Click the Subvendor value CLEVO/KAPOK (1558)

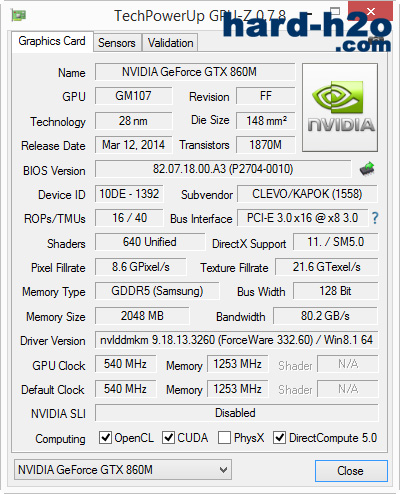[x=307, y=194]
